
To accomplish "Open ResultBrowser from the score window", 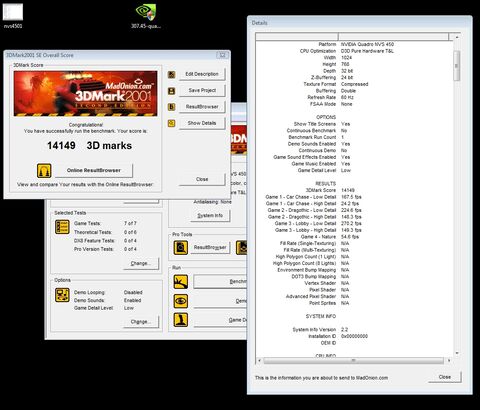I will [202, 107].
